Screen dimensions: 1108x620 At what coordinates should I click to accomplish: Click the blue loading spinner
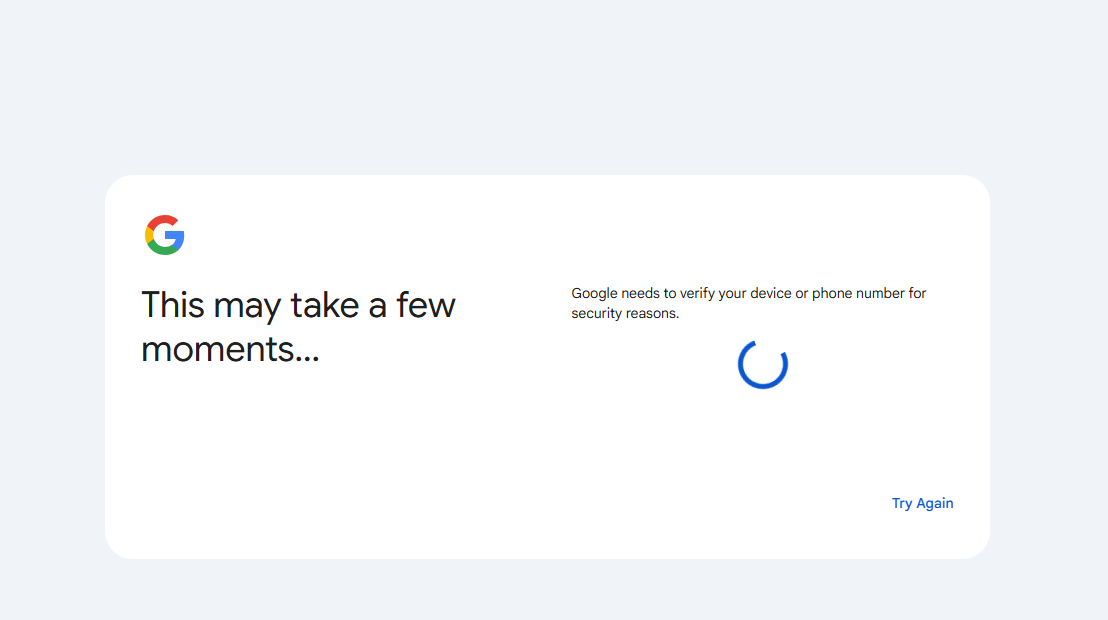[763, 364]
